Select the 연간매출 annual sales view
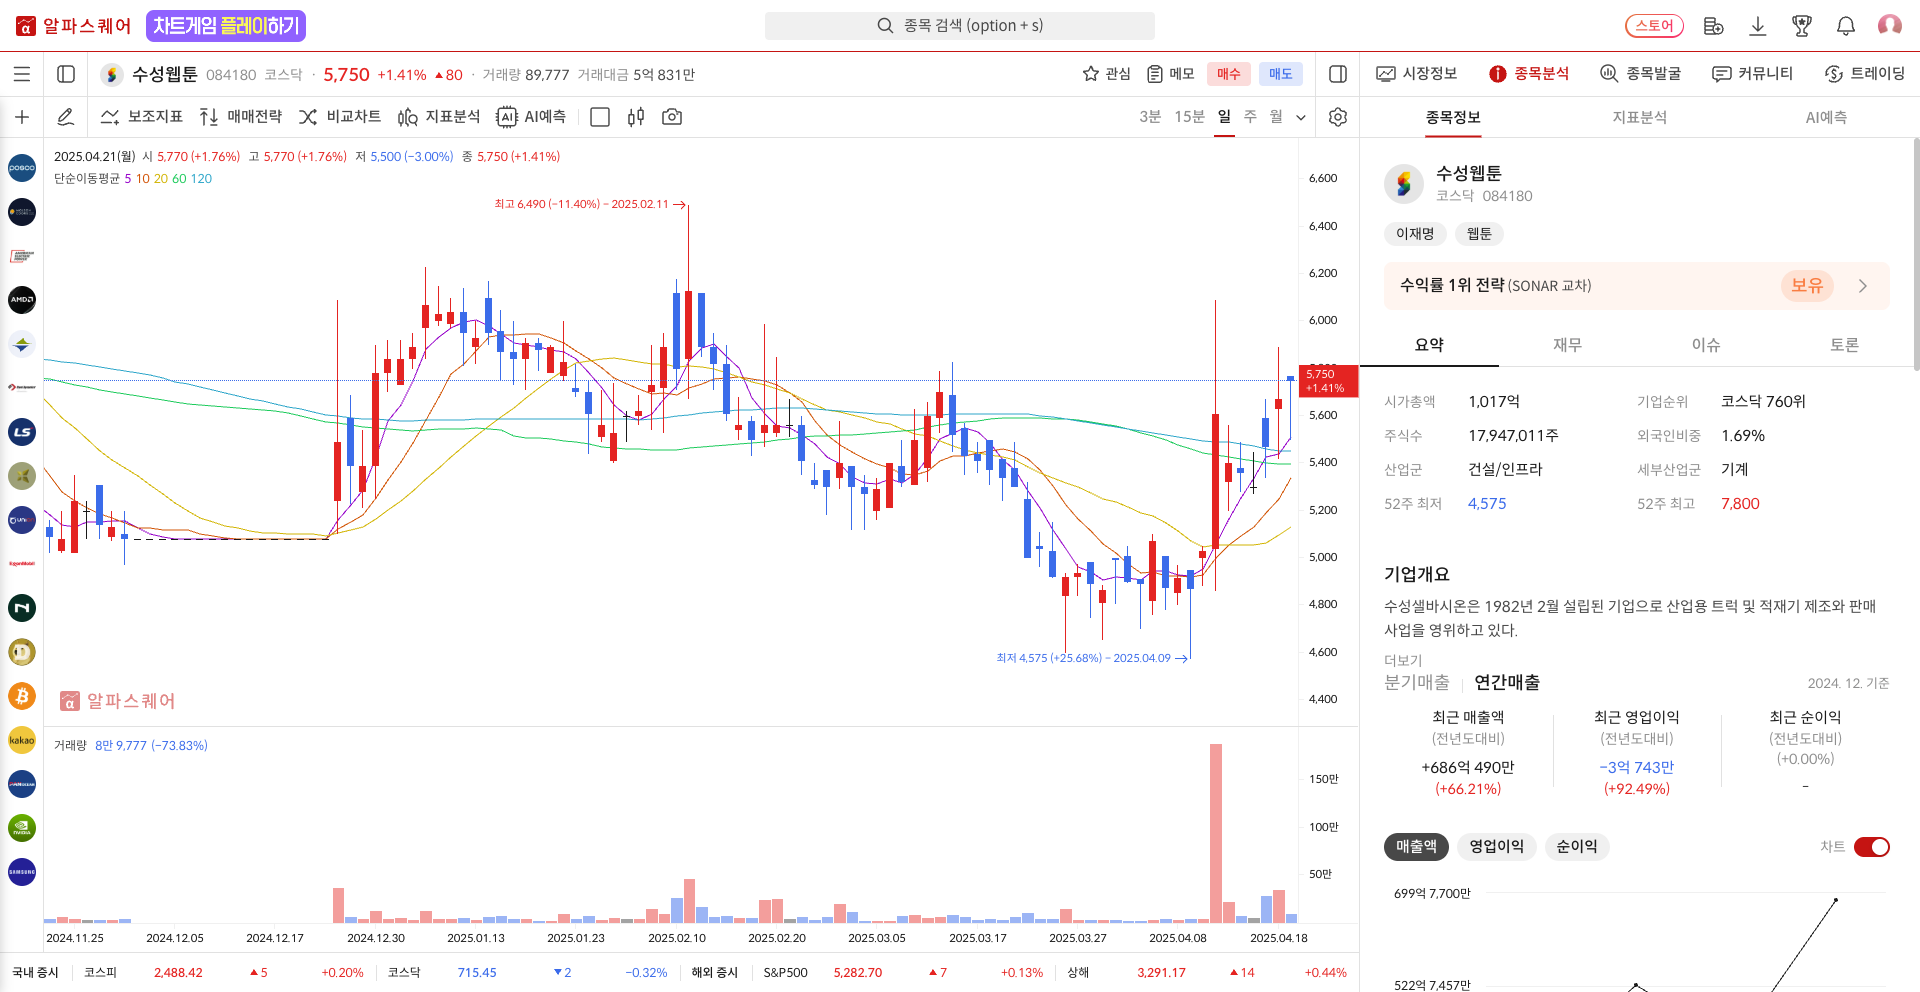The image size is (1920, 992). (1507, 682)
